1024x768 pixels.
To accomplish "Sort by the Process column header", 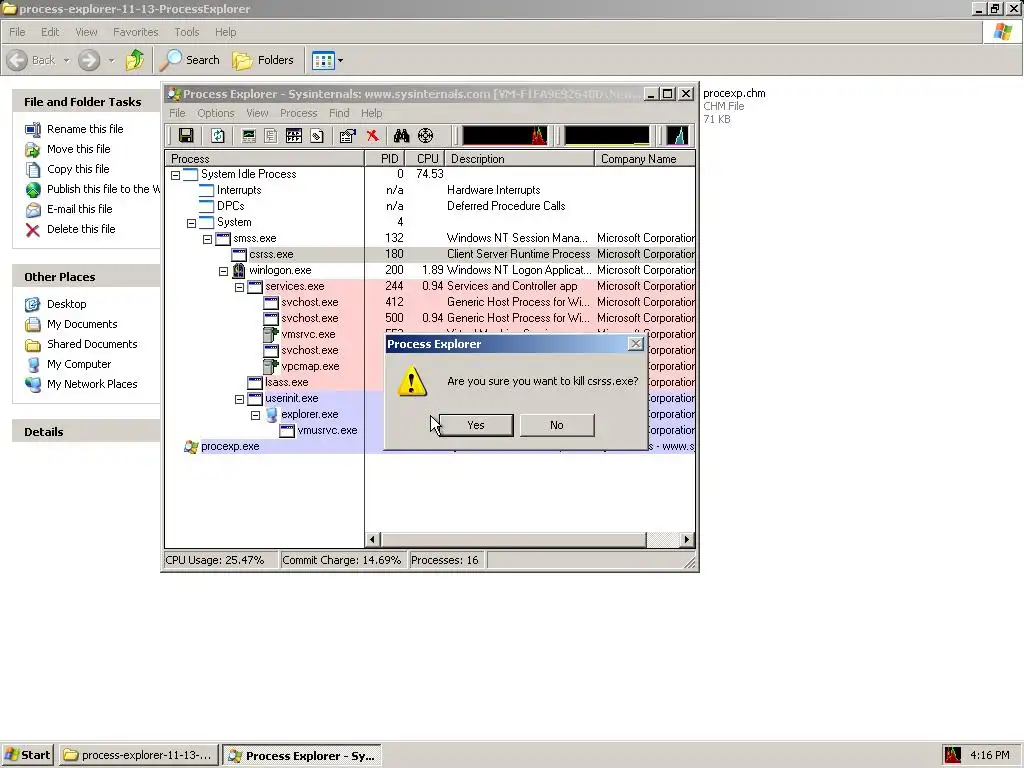I will [264, 159].
